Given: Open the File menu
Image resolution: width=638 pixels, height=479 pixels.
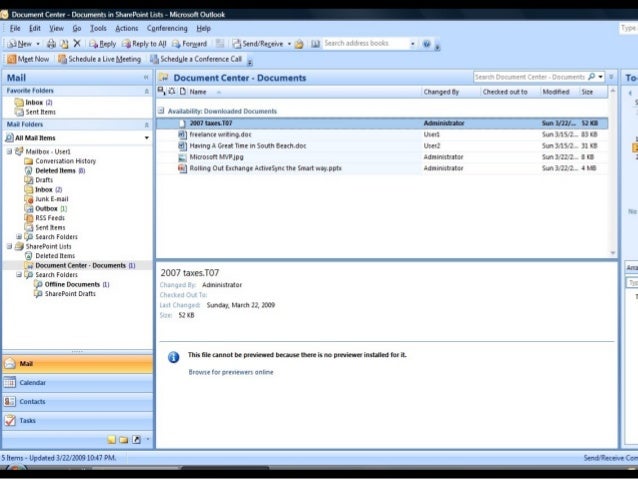Looking at the screenshot, I should click(15, 28).
